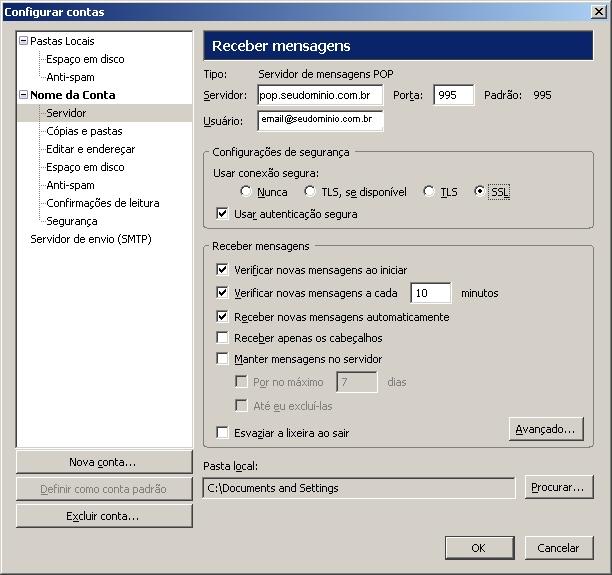Enable Receber apenas os cabeçalhos
Viewport: 612px width, 575px height.
click(222, 337)
